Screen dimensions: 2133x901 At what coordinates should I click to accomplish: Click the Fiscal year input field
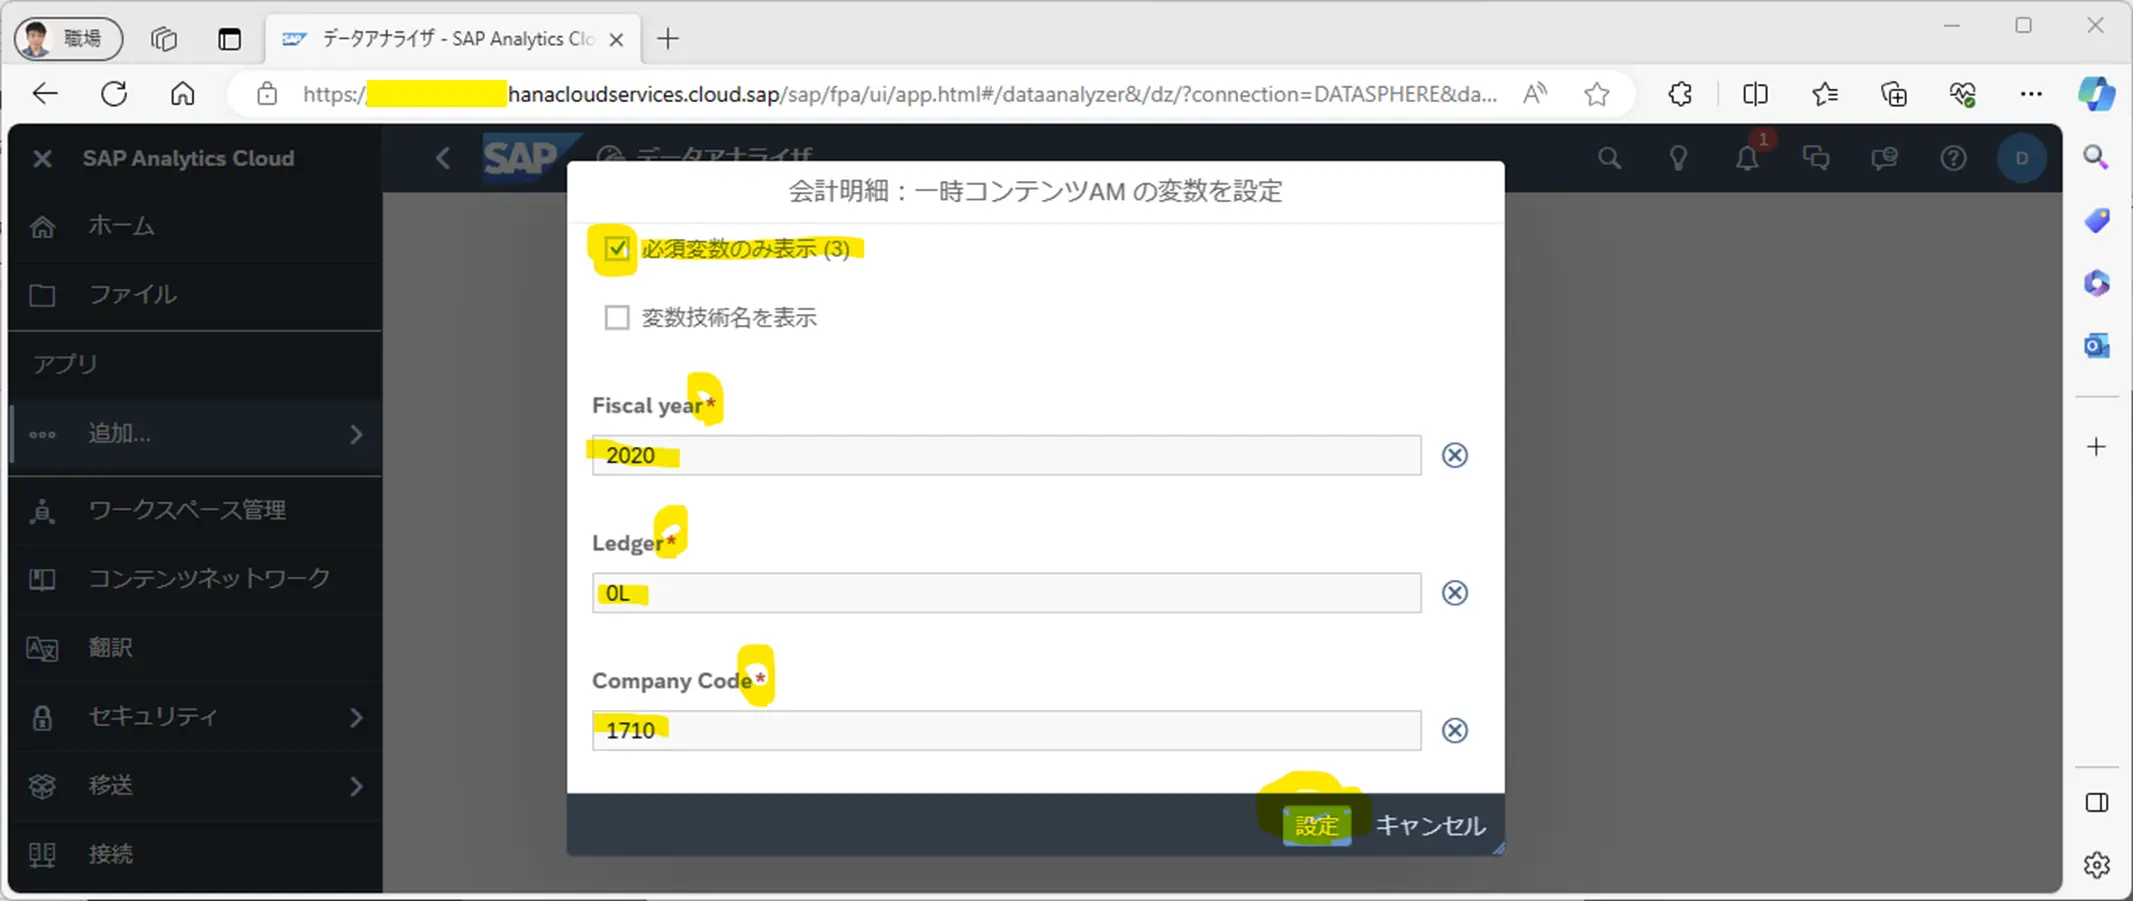[x=1006, y=455]
